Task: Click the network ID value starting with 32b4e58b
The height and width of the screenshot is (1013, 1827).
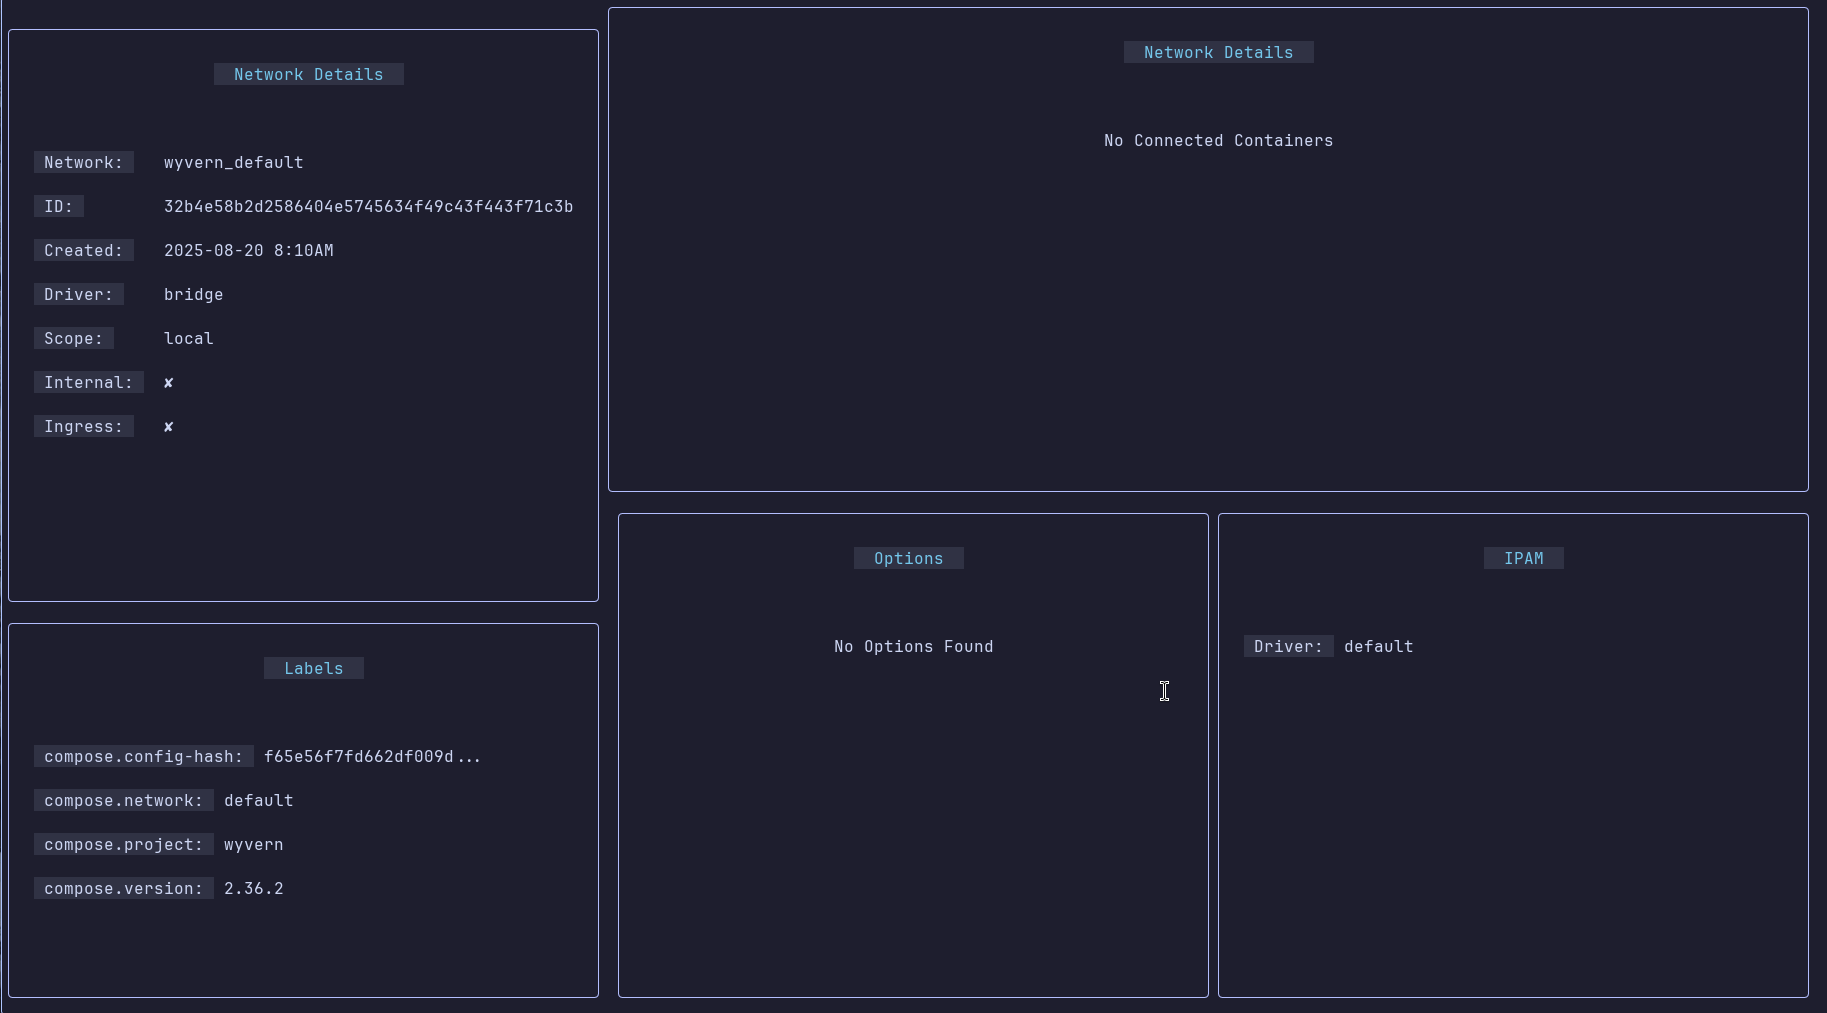Action: tap(368, 206)
